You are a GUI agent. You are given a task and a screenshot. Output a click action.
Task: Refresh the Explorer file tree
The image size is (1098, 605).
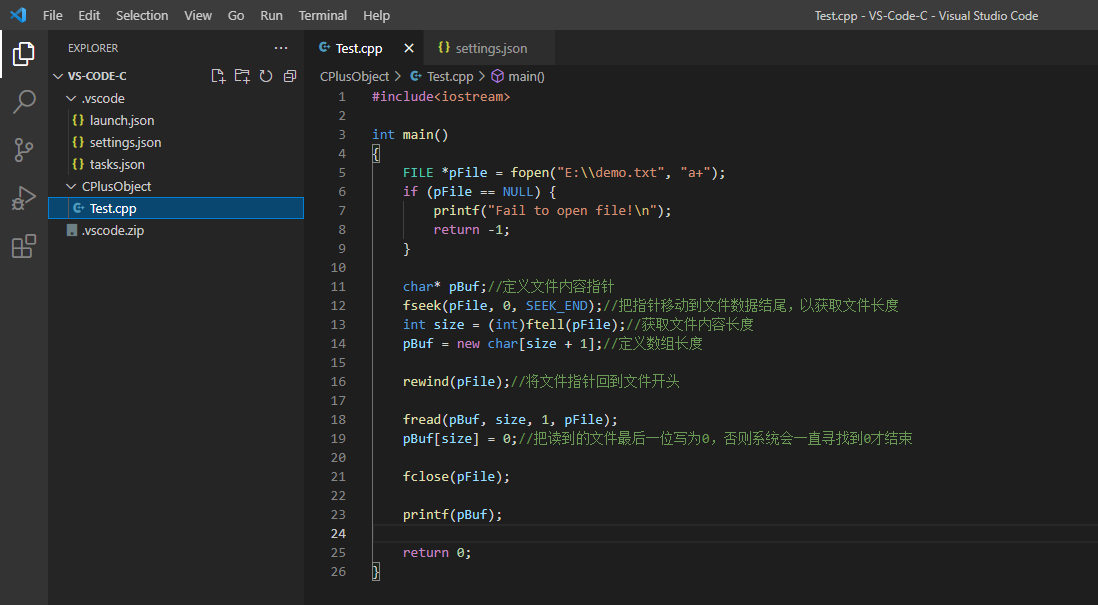(x=266, y=76)
